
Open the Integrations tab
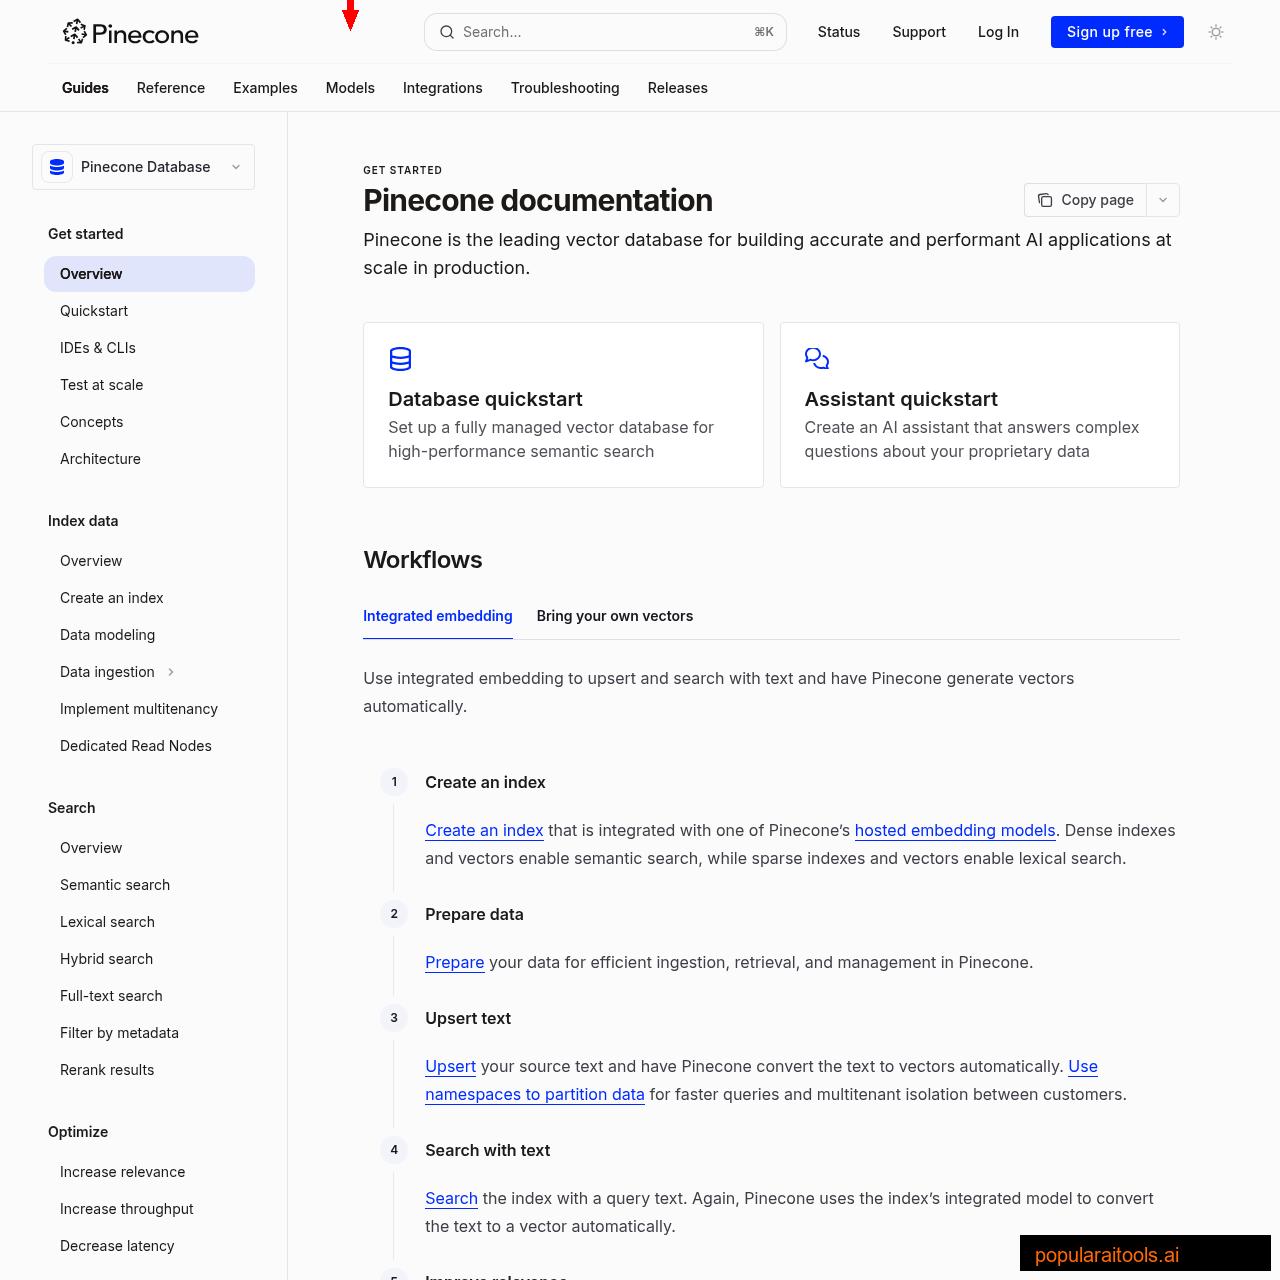[x=443, y=88]
